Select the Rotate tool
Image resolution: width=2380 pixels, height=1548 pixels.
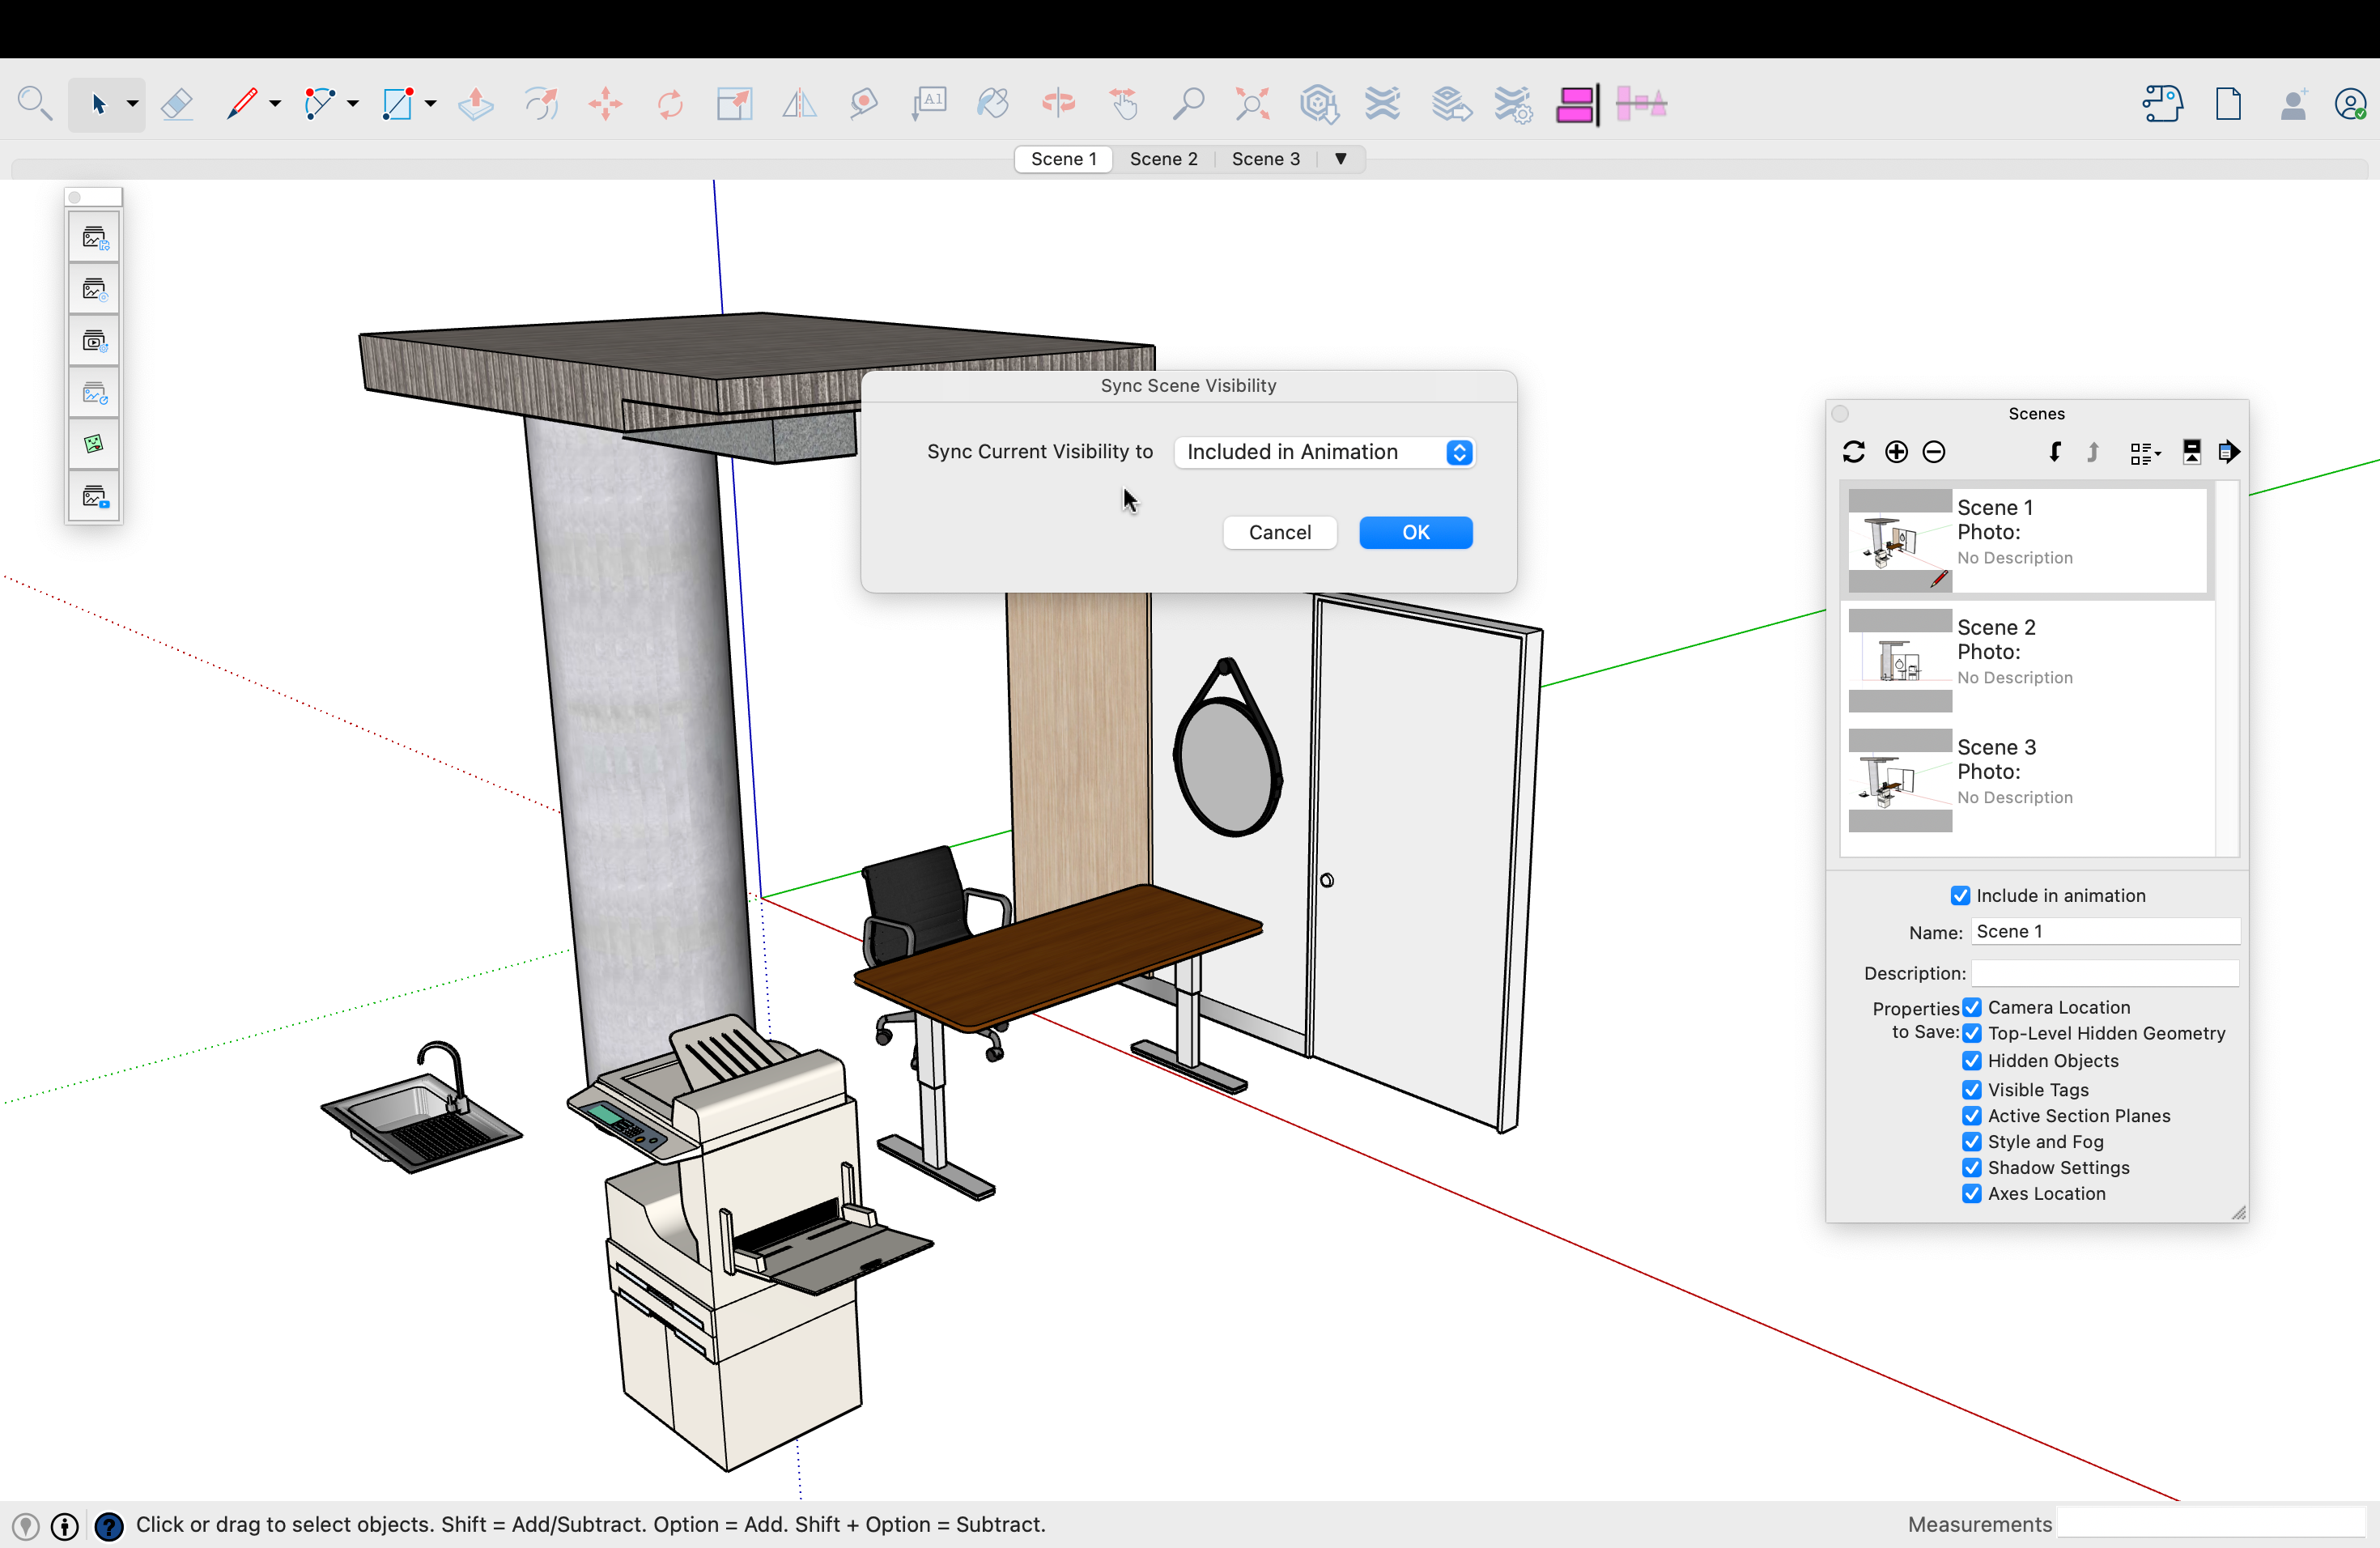tap(670, 104)
